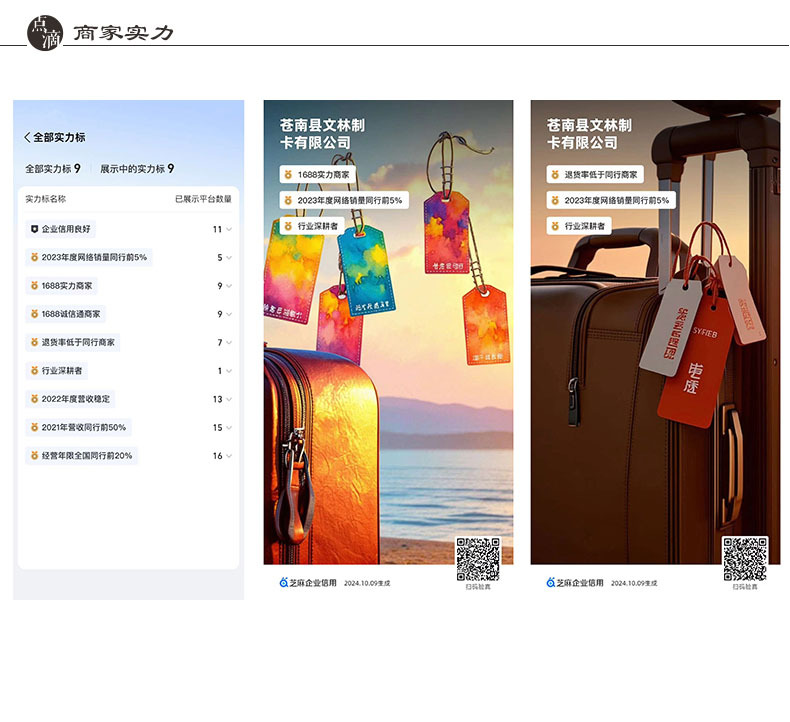Click the 已展示平台数量 column header

click(x=203, y=199)
